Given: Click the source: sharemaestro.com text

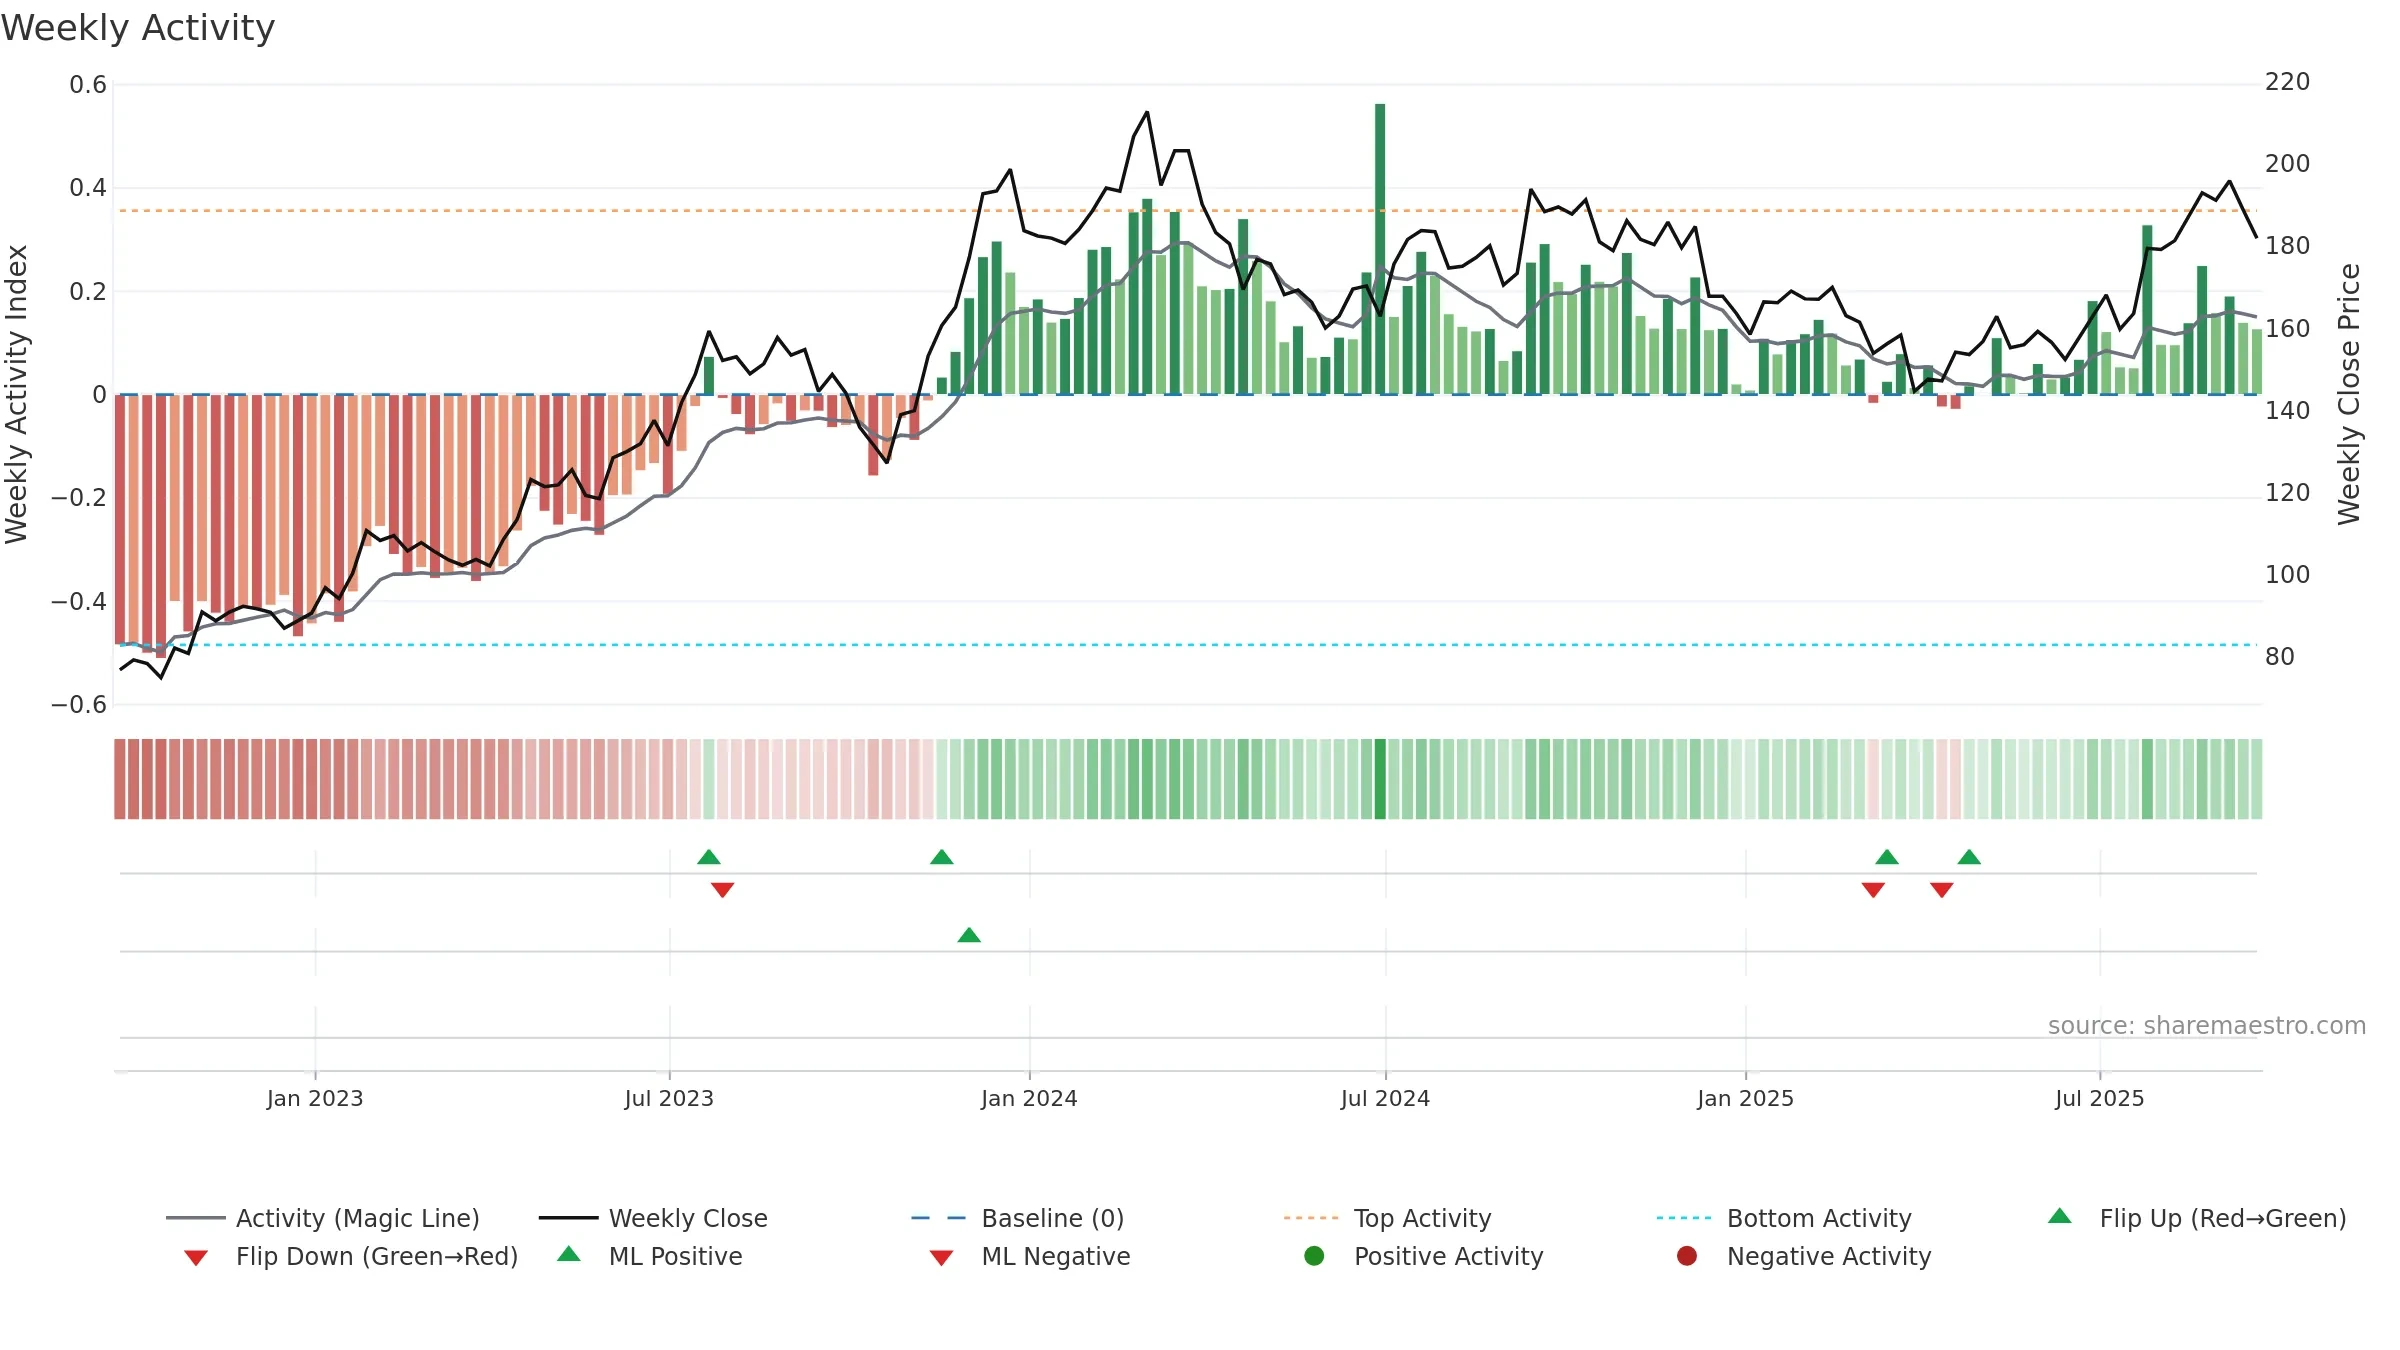Looking at the screenshot, I should (x=2207, y=1025).
